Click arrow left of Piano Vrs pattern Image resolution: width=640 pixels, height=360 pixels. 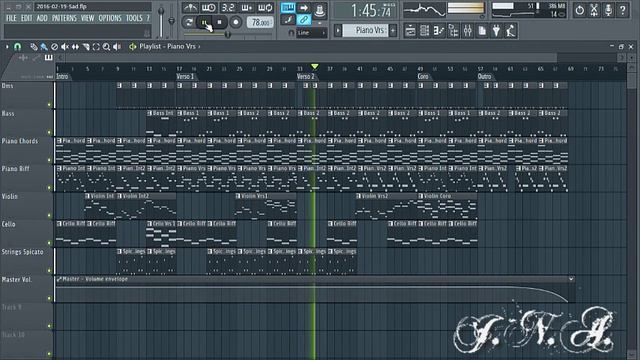(338, 30)
